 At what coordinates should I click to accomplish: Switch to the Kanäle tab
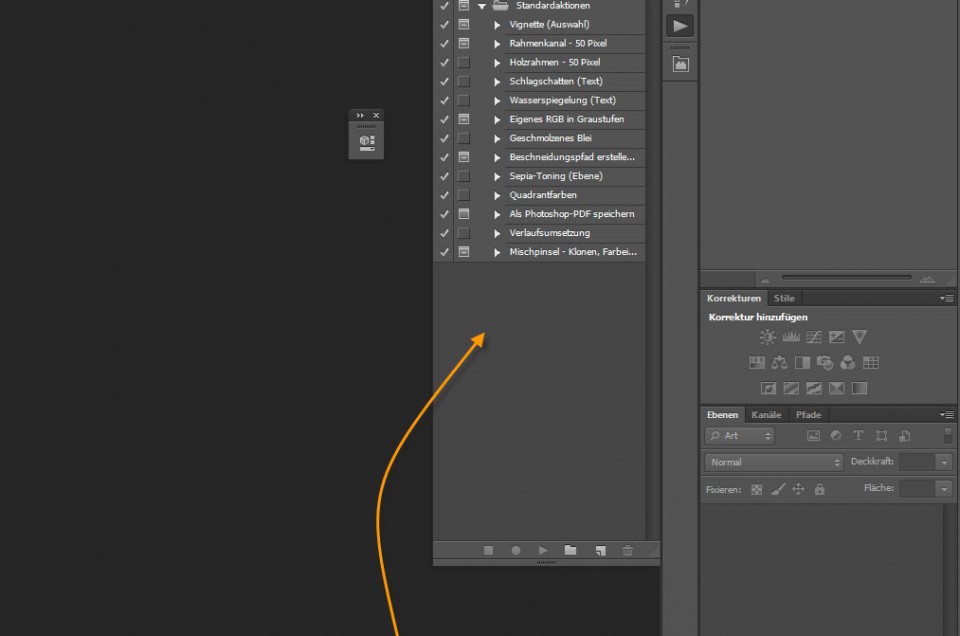tap(766, 415)
